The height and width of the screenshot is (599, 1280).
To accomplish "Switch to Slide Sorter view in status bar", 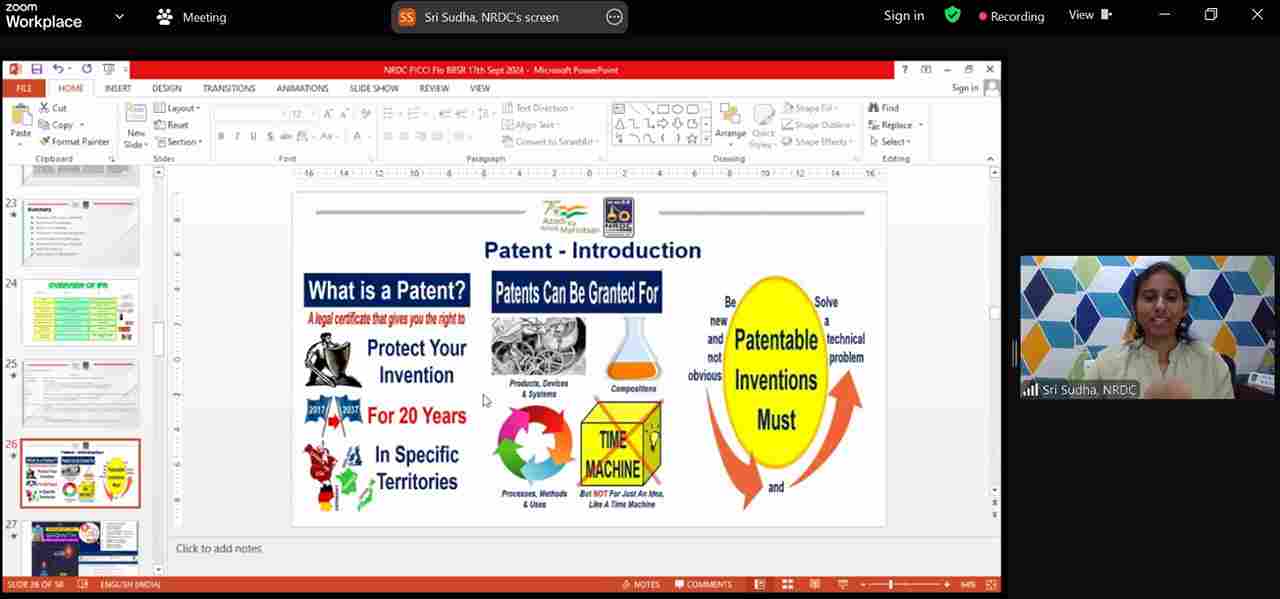I will (x=788, y=584).
